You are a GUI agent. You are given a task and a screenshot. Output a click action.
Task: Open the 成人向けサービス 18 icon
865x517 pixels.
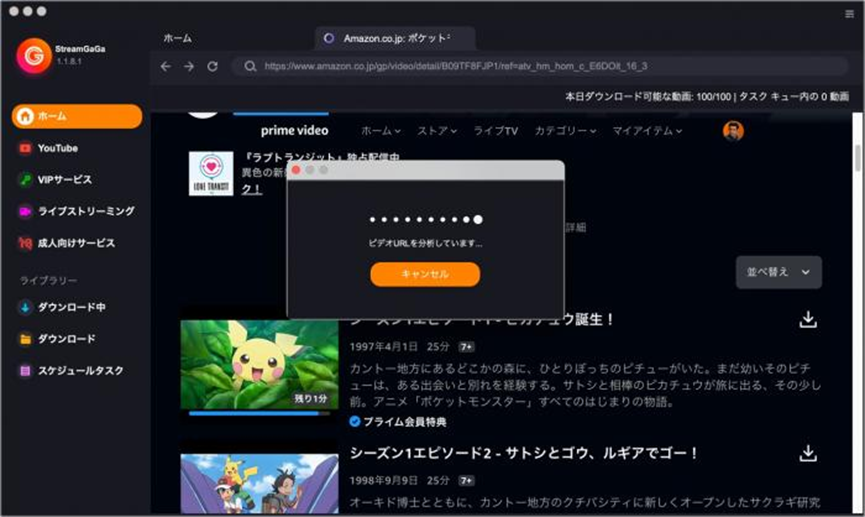tap(25, 243)
